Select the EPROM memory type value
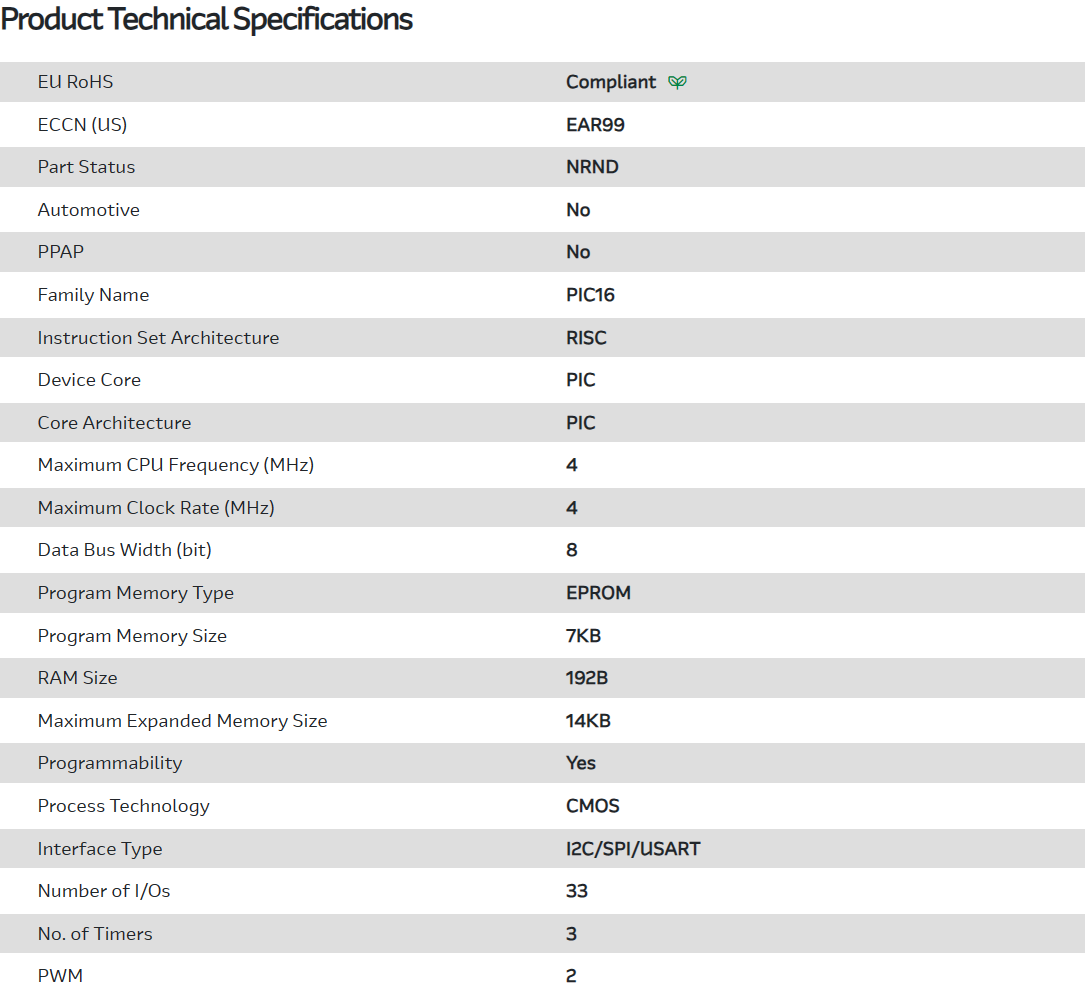Screen dimensions: 1085x992 click(x=598, y=593)
